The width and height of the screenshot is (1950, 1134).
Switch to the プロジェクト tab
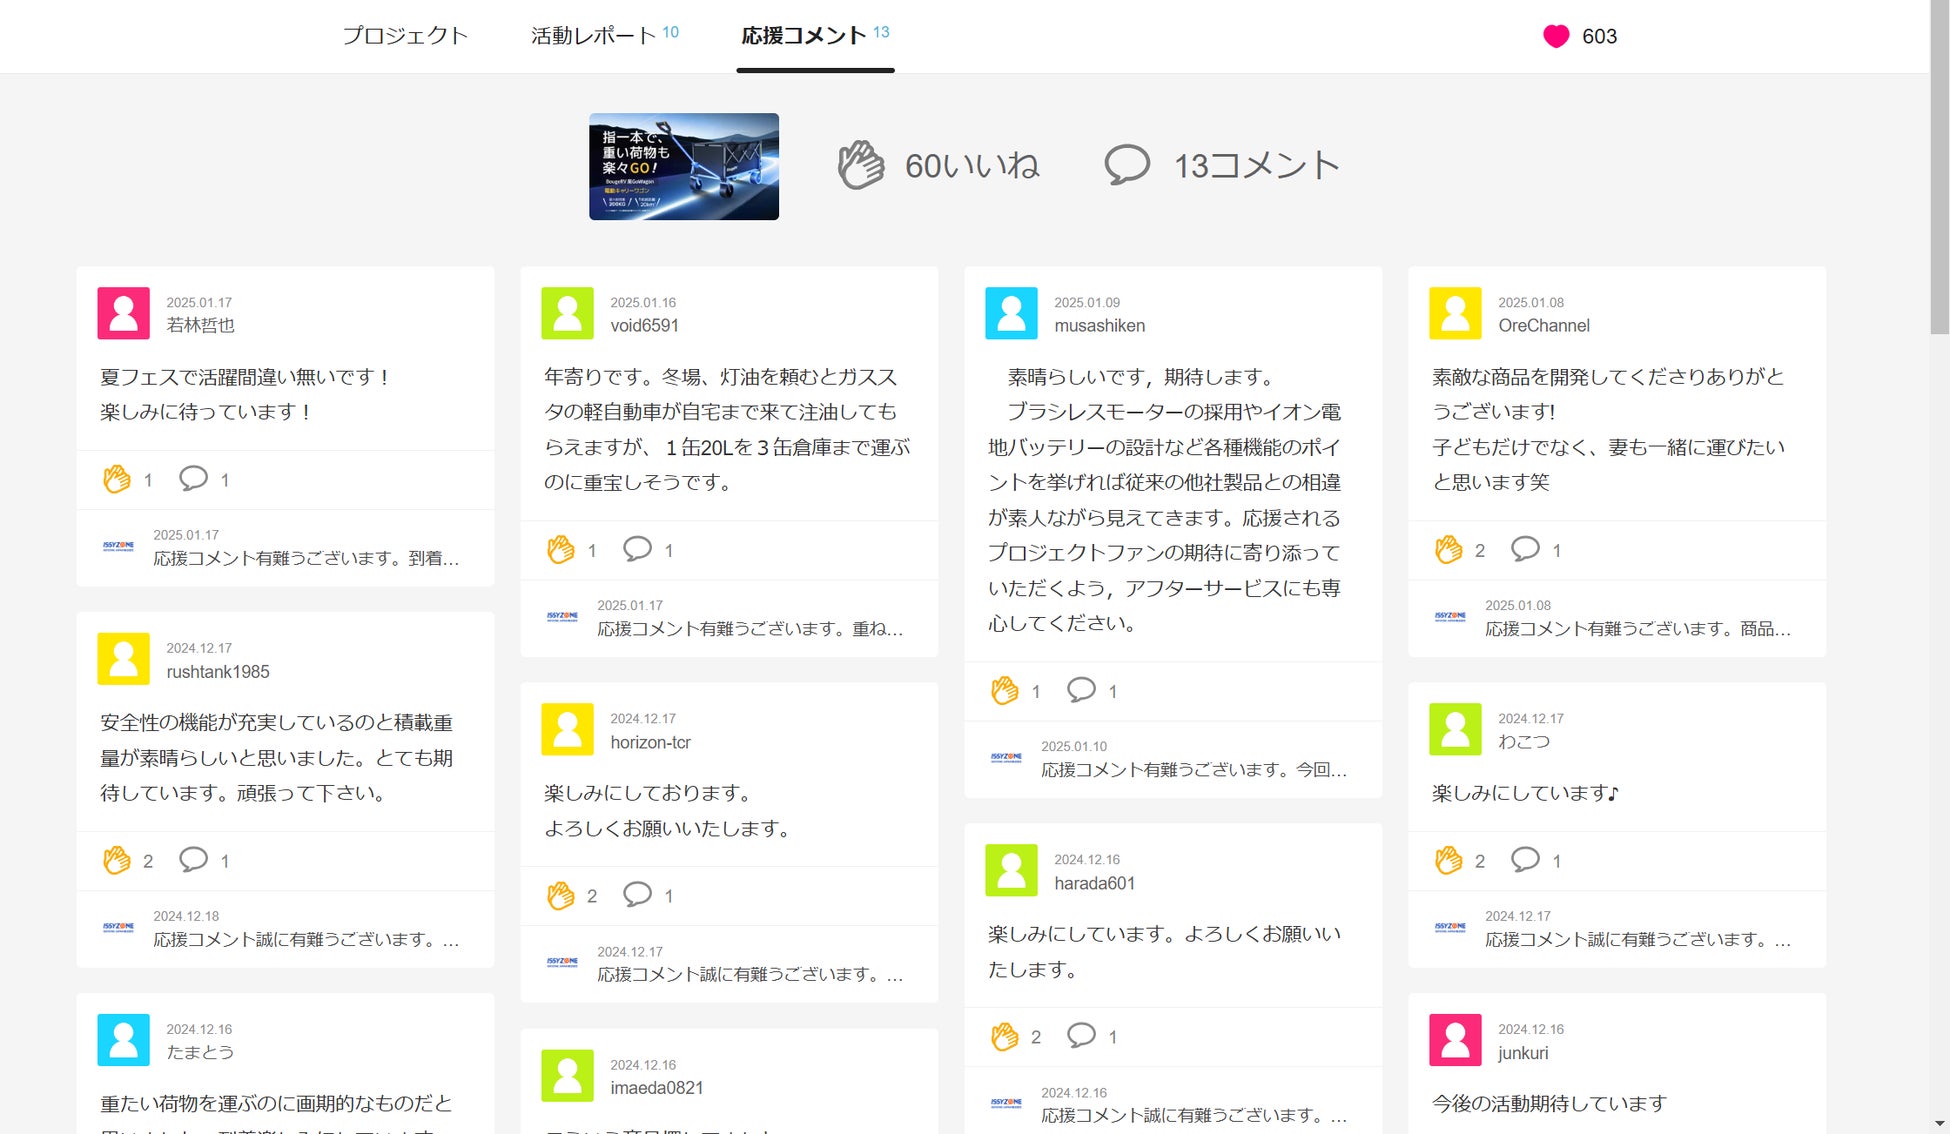click(405, 36)
